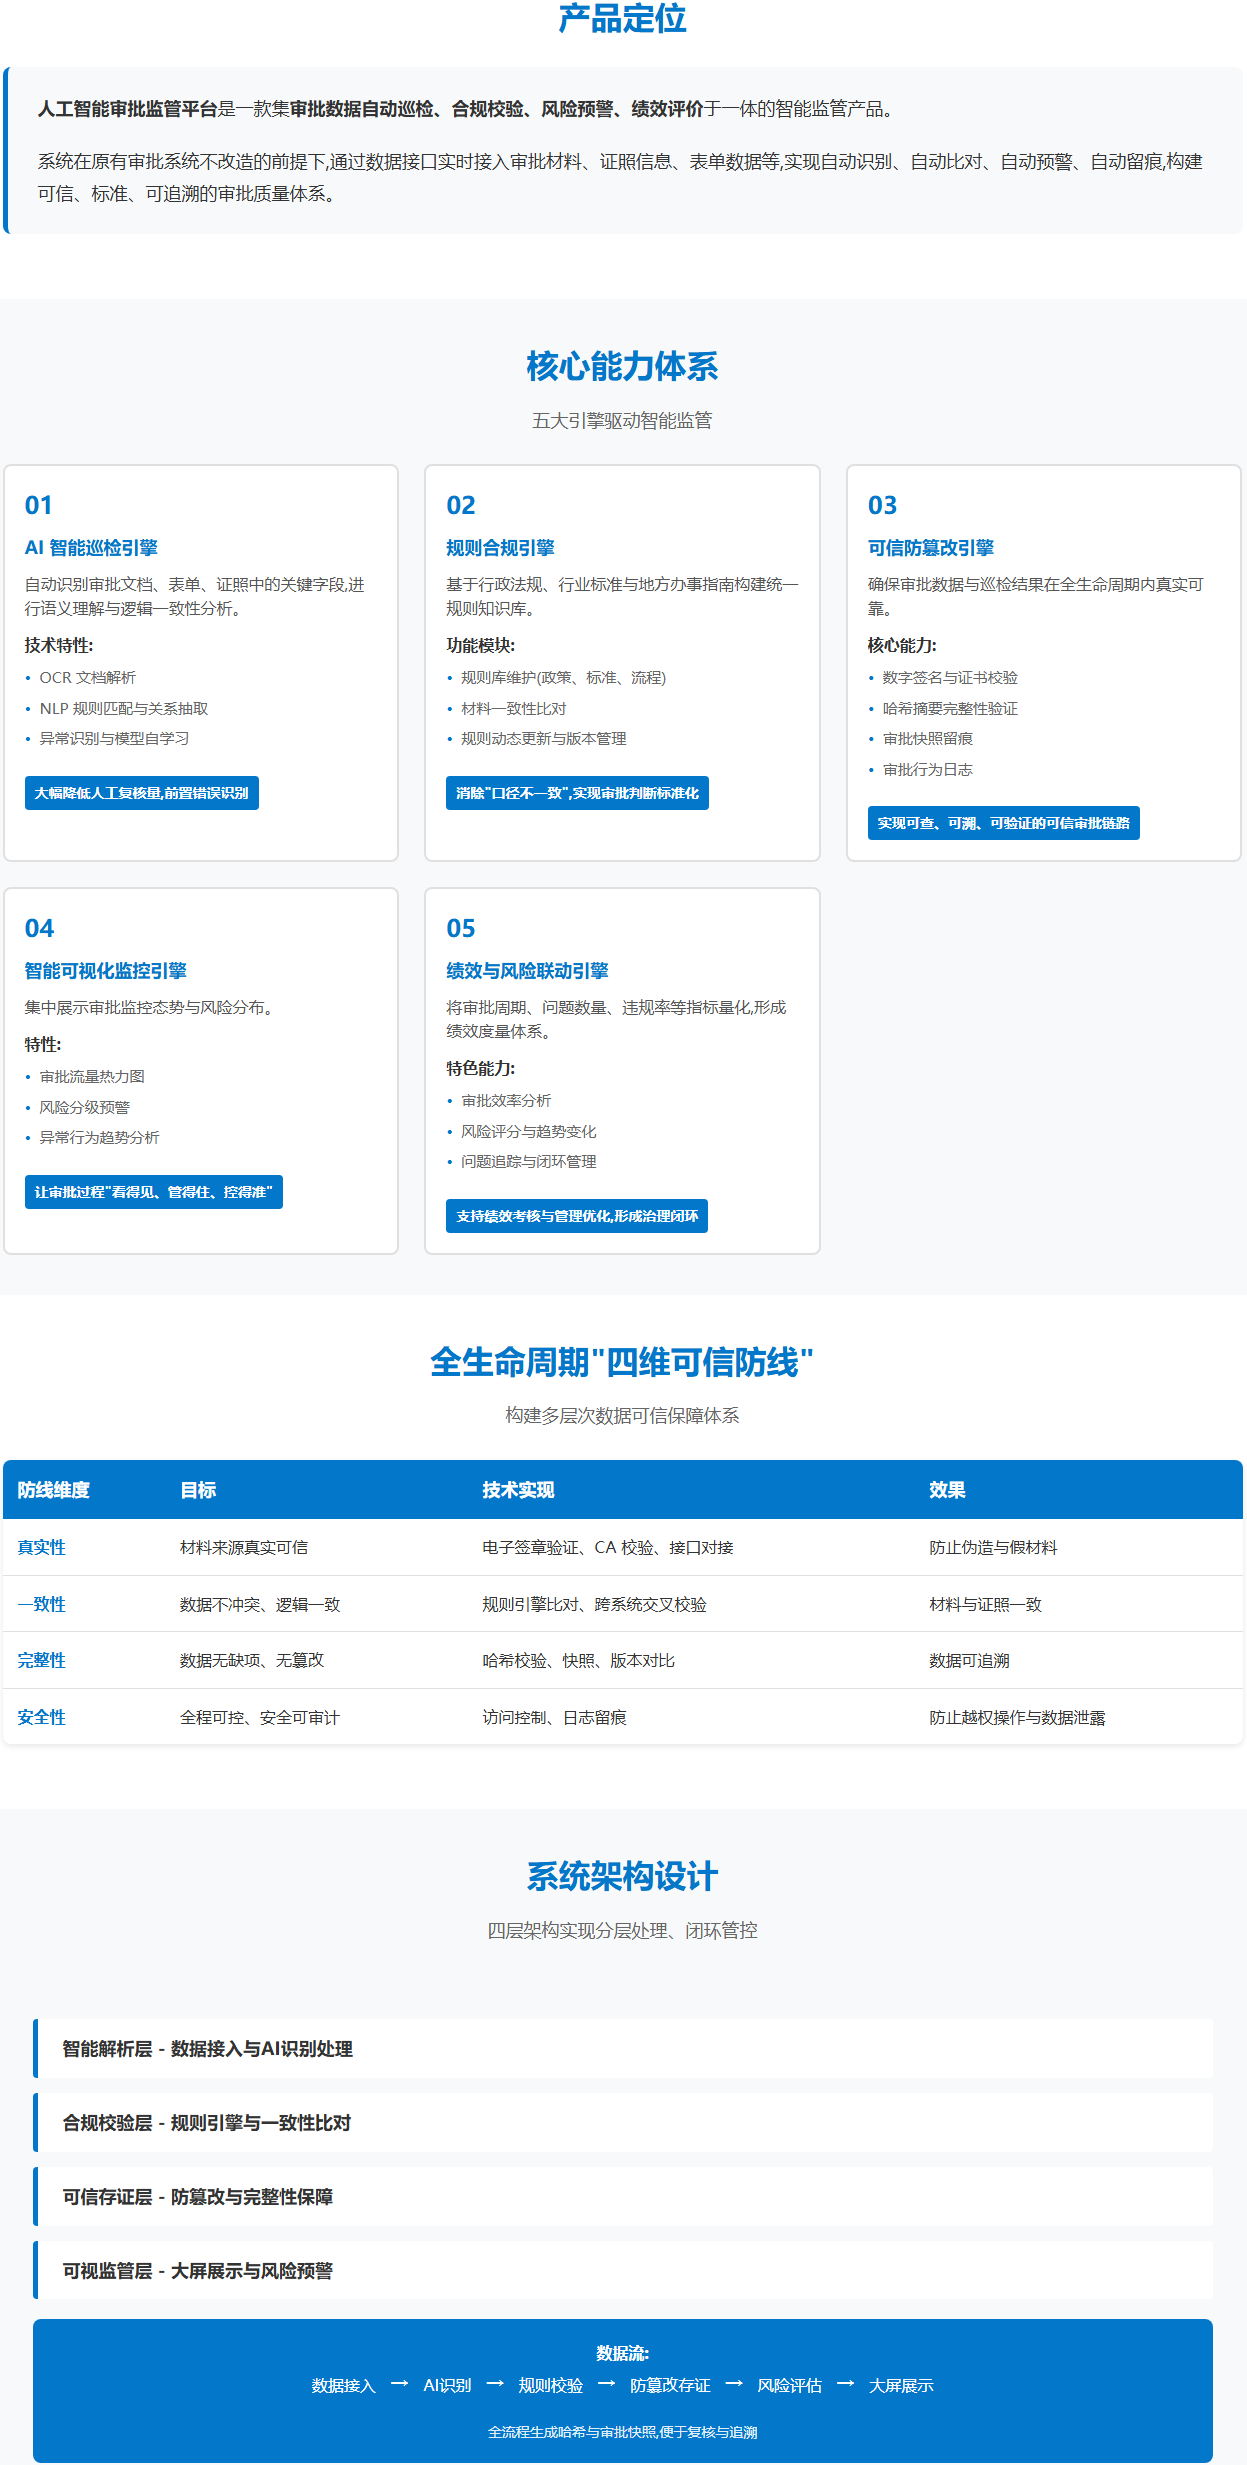Image resolution: width=1247 pixels, height=2465 pixels.
Task: Click the 技术实现 column header
Action: point(518,1490)
